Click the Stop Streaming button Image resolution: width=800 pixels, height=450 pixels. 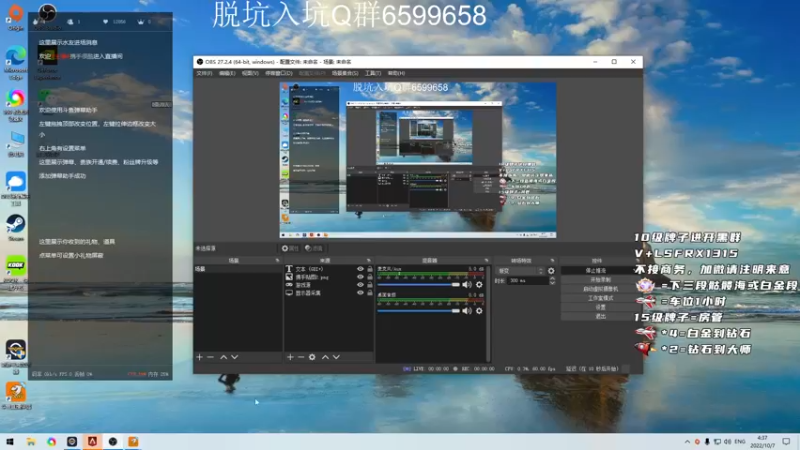coord(596,270)
